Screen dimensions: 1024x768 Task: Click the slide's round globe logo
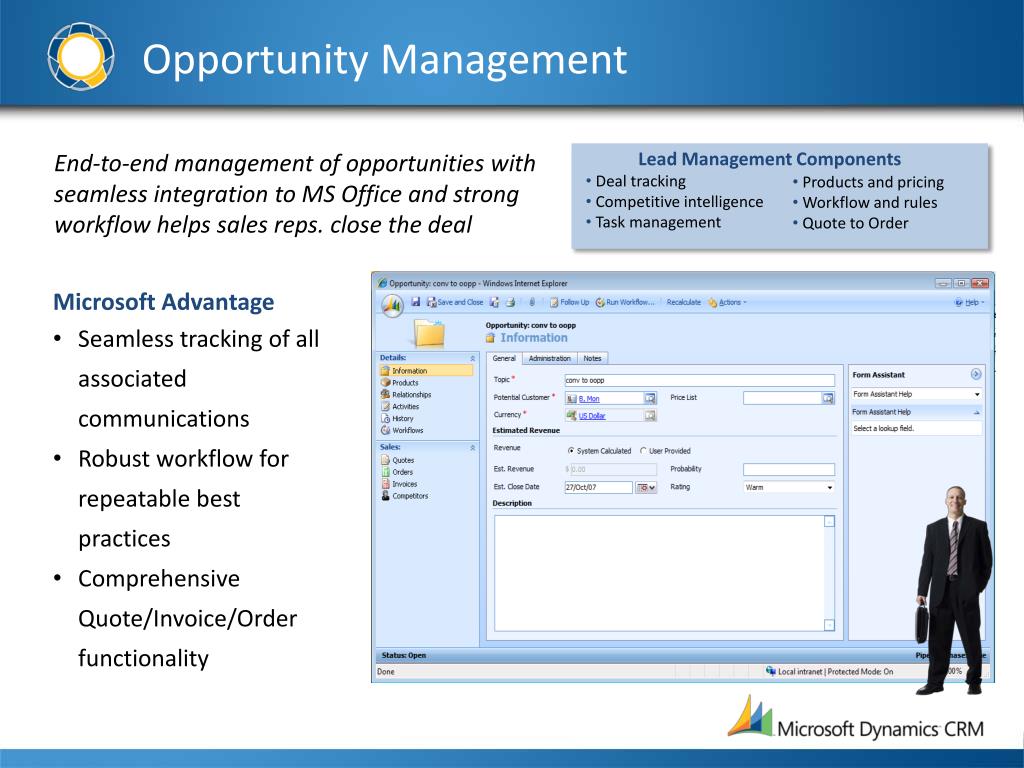click(81, 57)
